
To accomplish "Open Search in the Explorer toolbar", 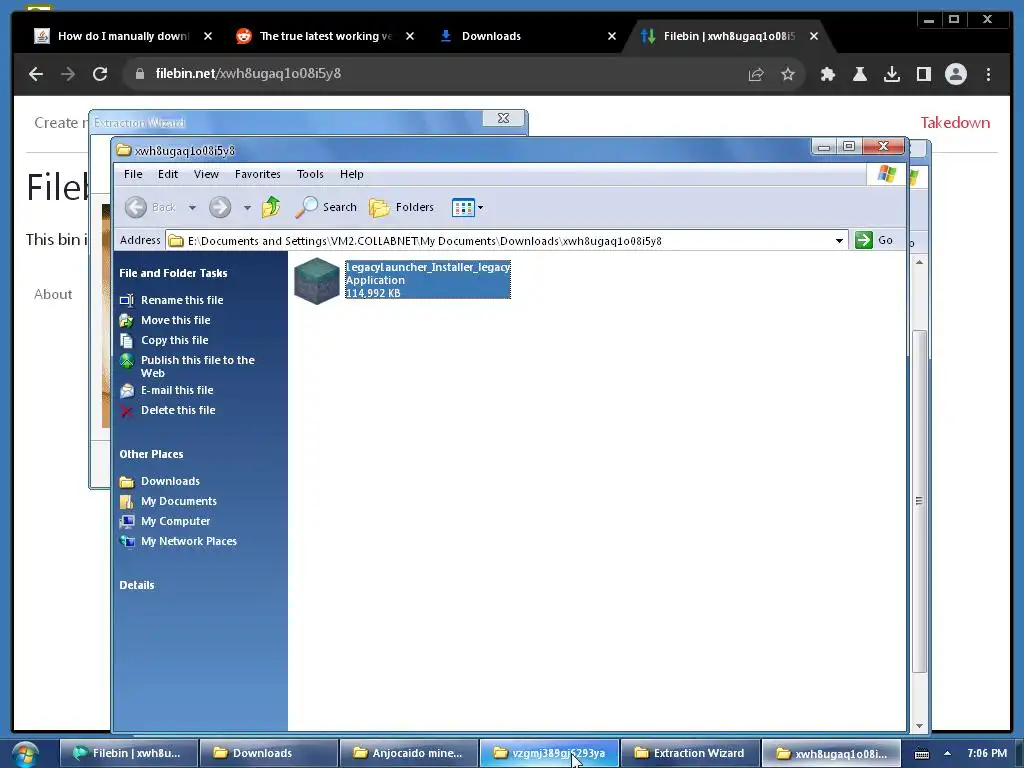I will (325, 208).
